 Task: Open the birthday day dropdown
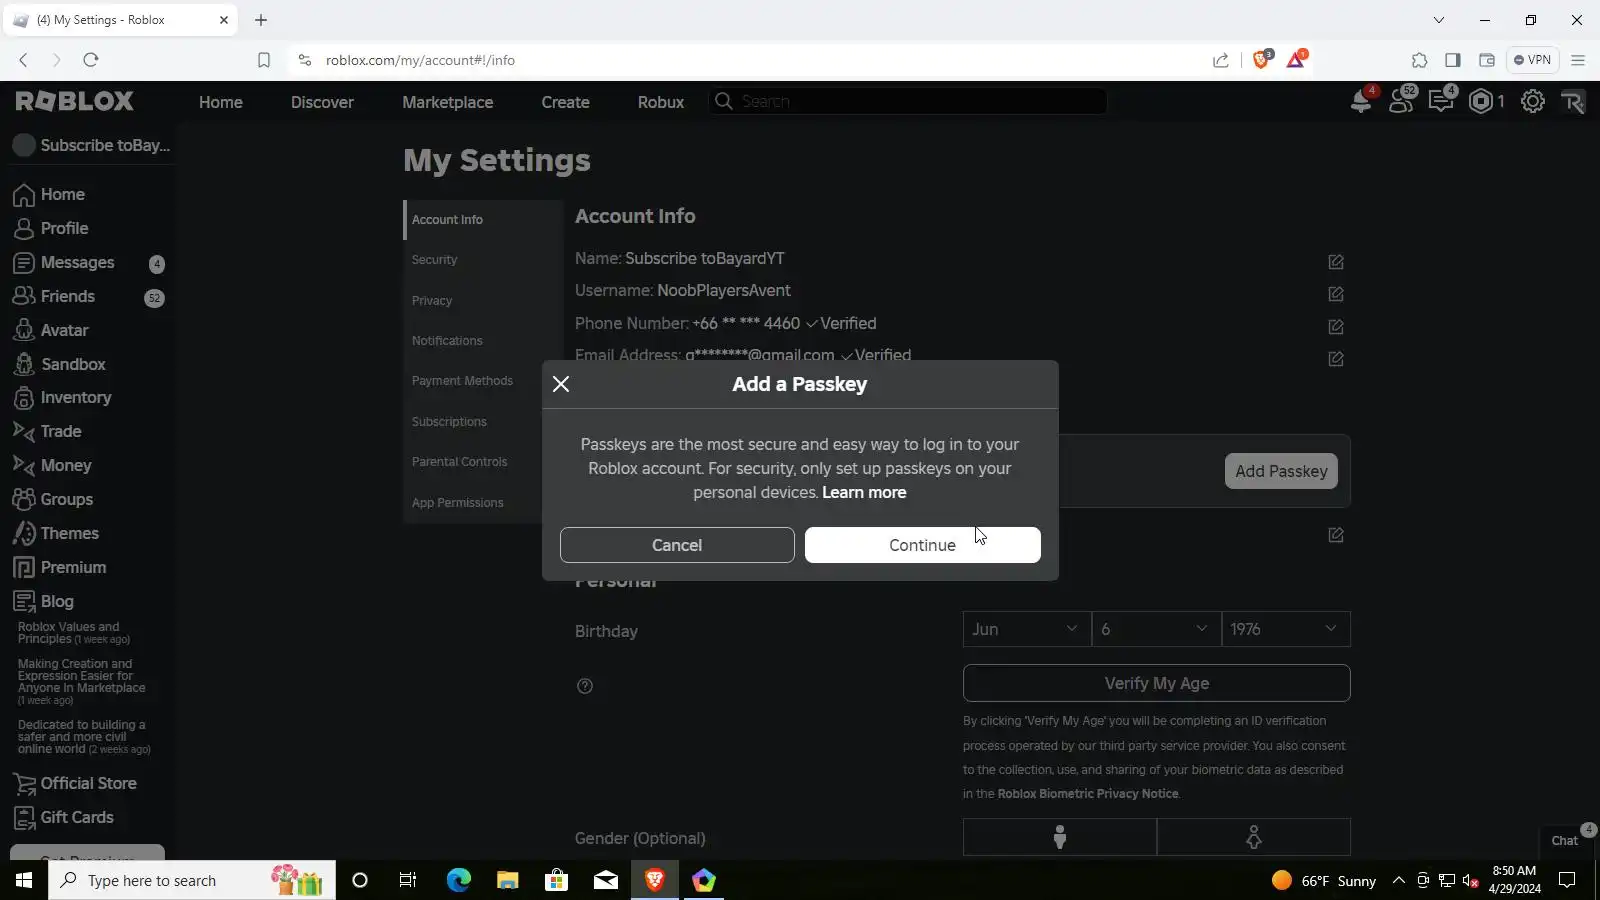point(1156,629)
